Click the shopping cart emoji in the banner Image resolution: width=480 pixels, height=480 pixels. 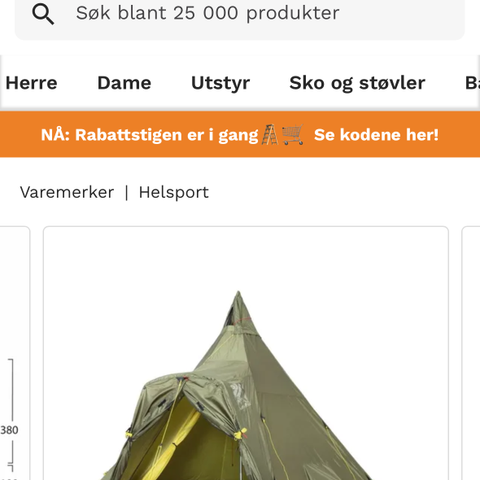pos(293,134)
